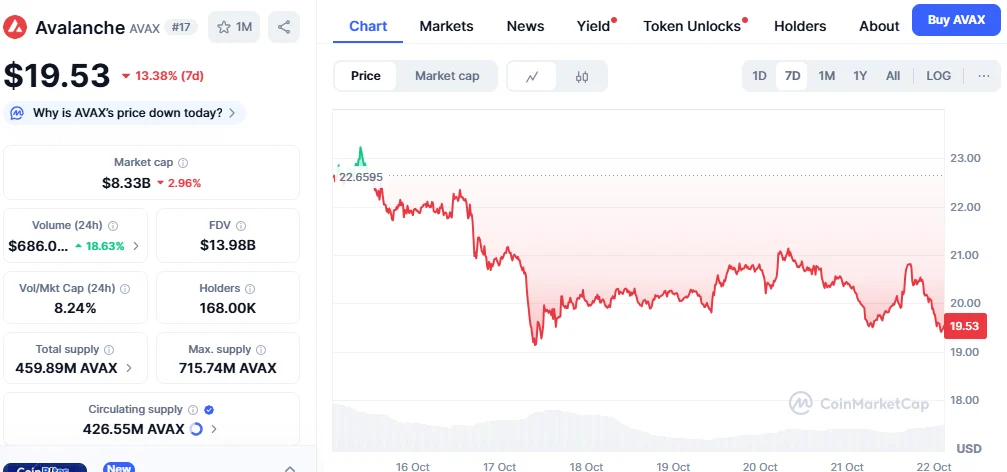Image resolution: width=1007 pixels, height=472 pixels.
Task: Toggle LOG scale on the chart
Action: pyautogui.click(x=939, y=76)
